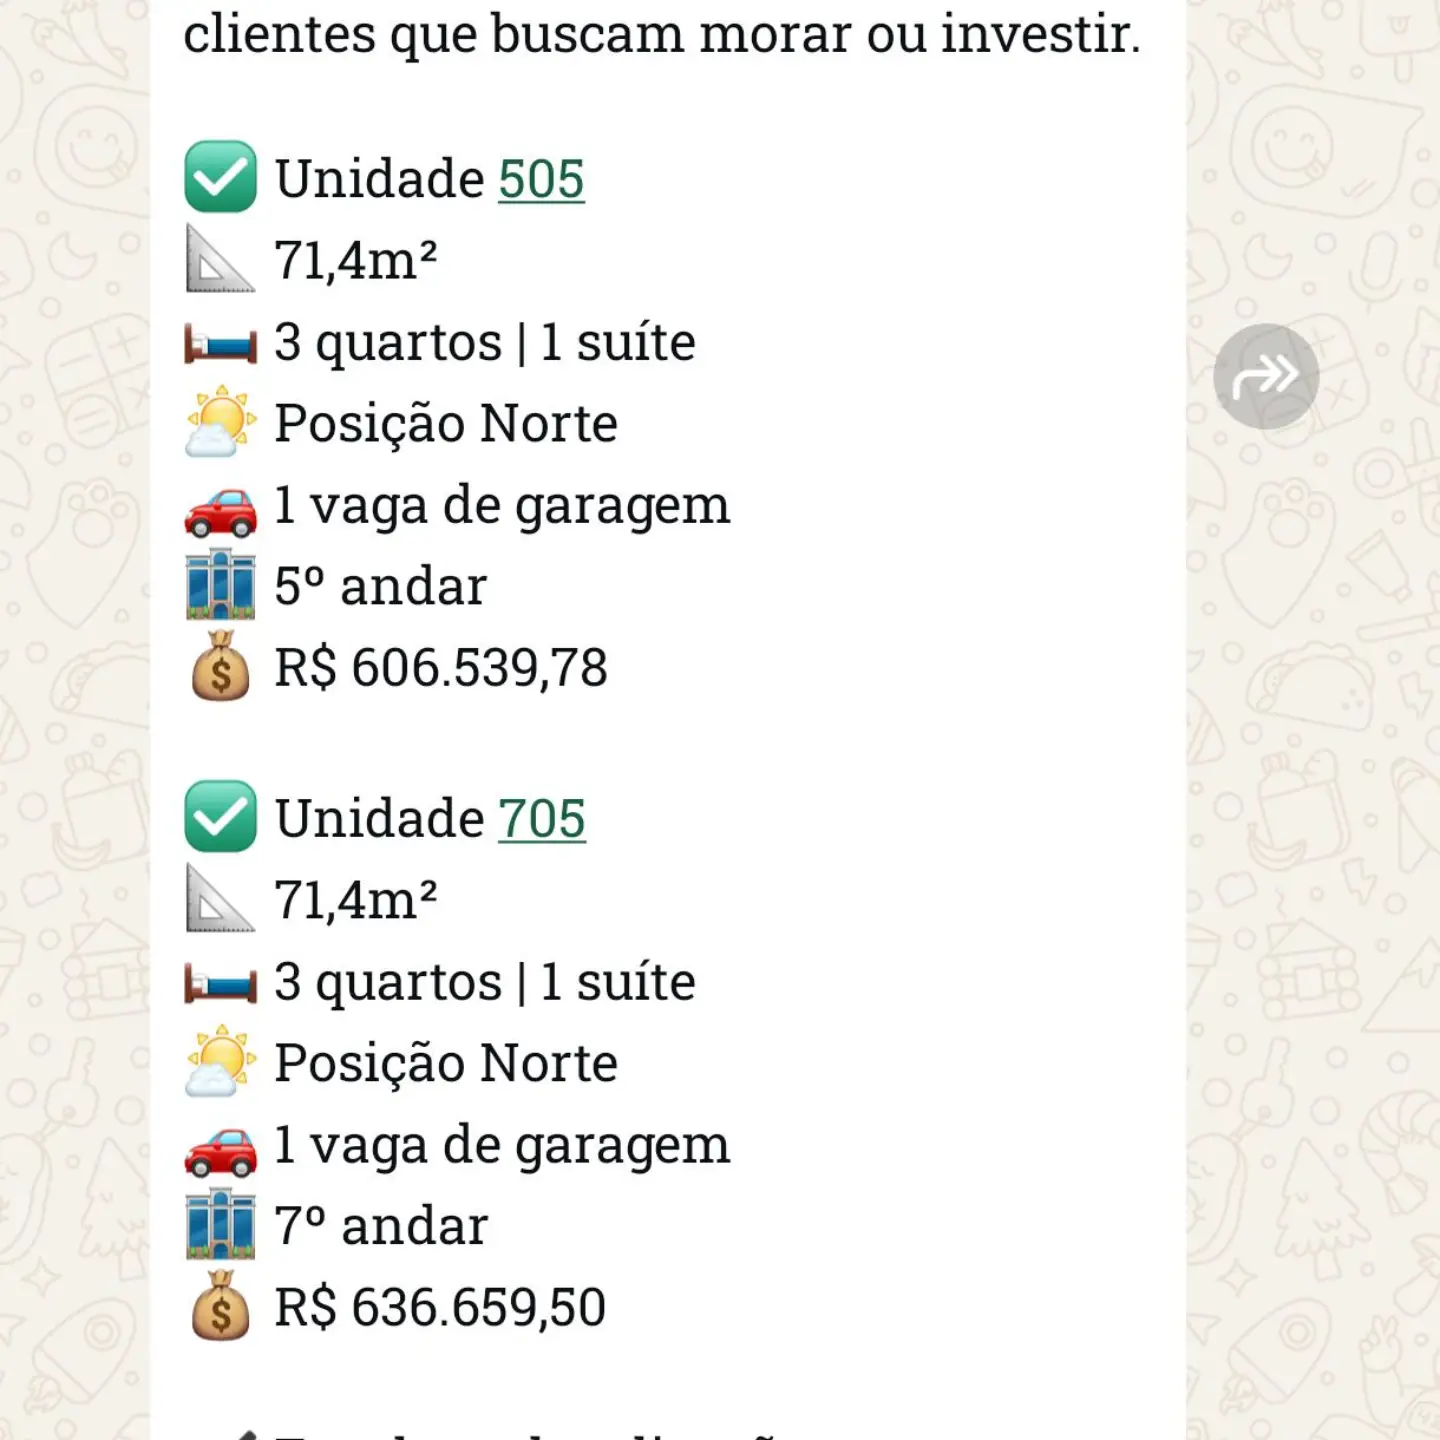
Task: Click the red car emoji in unit 505
Action: (221, 509)
